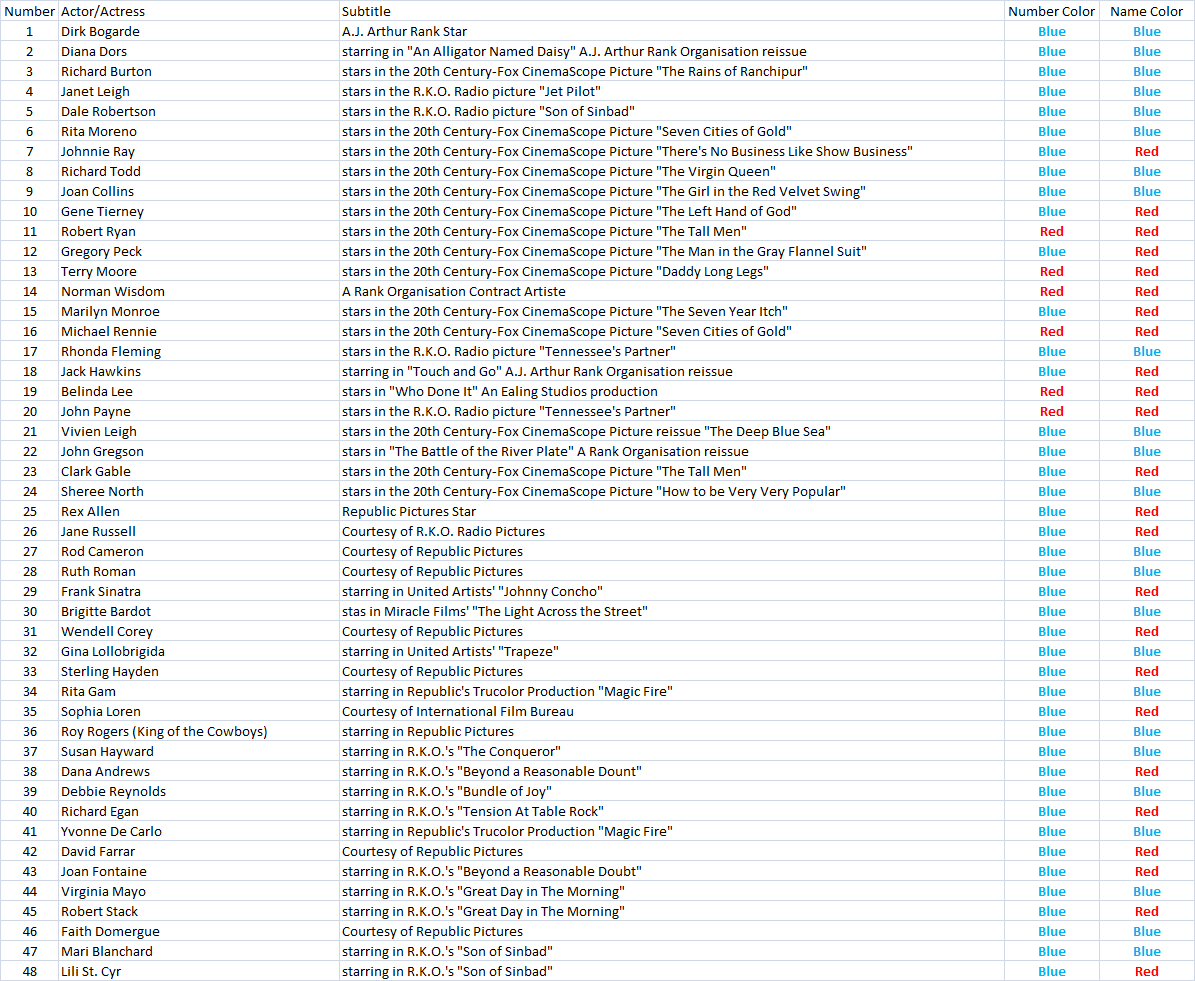The height and width of the screenshot is (981, 1195).
Task: Select the "Johnny Concho" subtitle cell
Action: click(671, 591)
